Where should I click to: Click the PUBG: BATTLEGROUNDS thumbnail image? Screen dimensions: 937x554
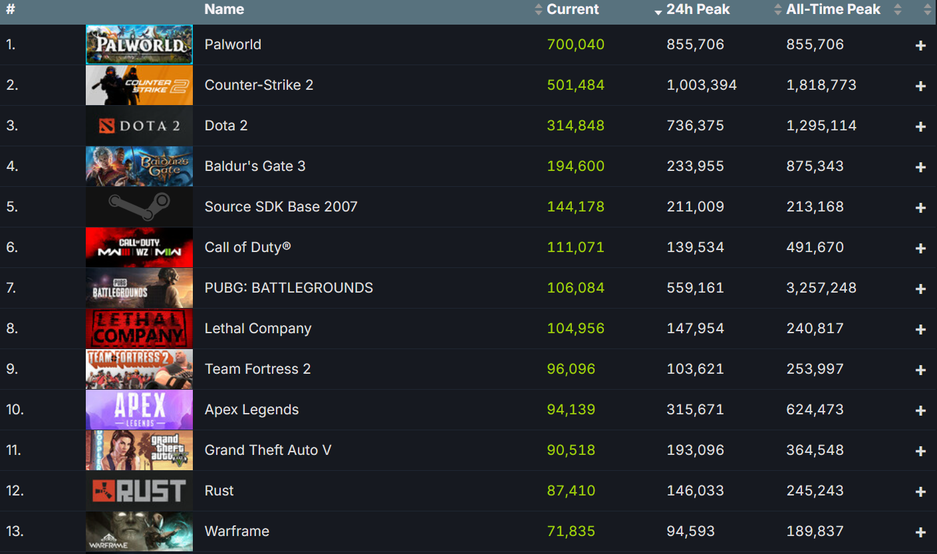[x=139, y=288]
